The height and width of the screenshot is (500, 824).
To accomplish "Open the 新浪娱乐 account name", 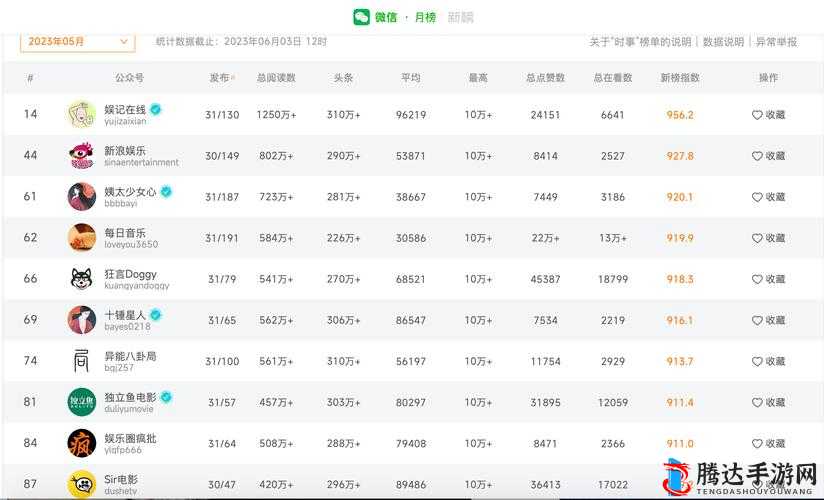I will click(125, 150).
